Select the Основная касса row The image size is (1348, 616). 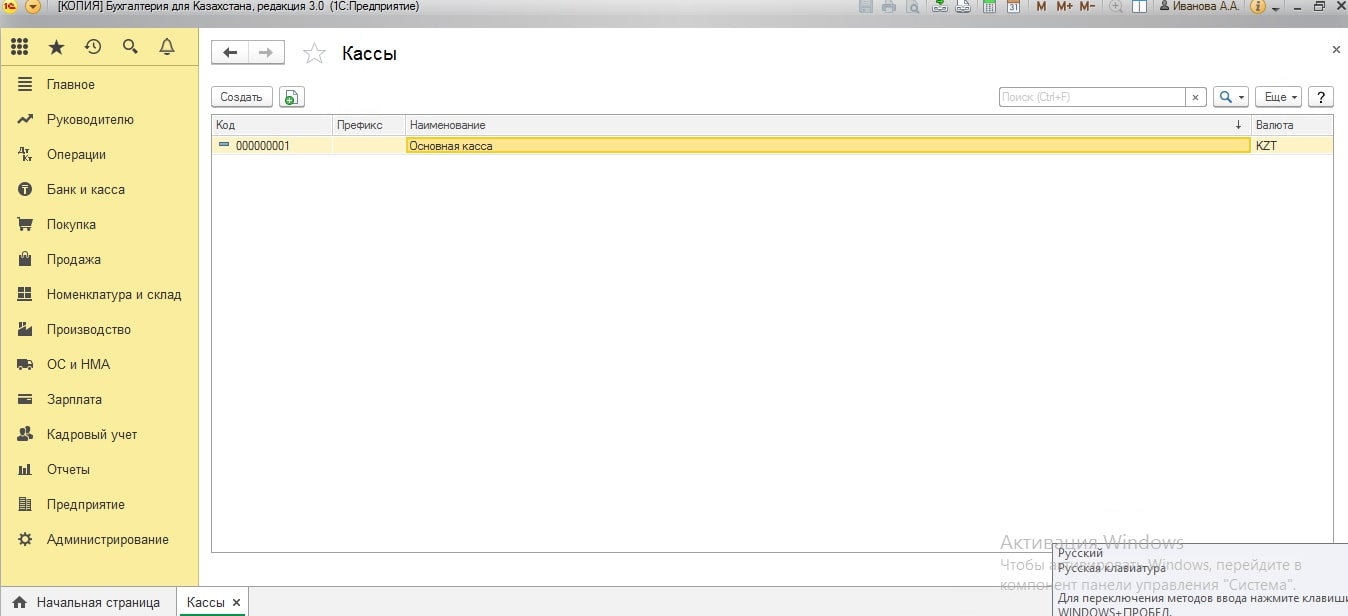[x=827, y=145]
